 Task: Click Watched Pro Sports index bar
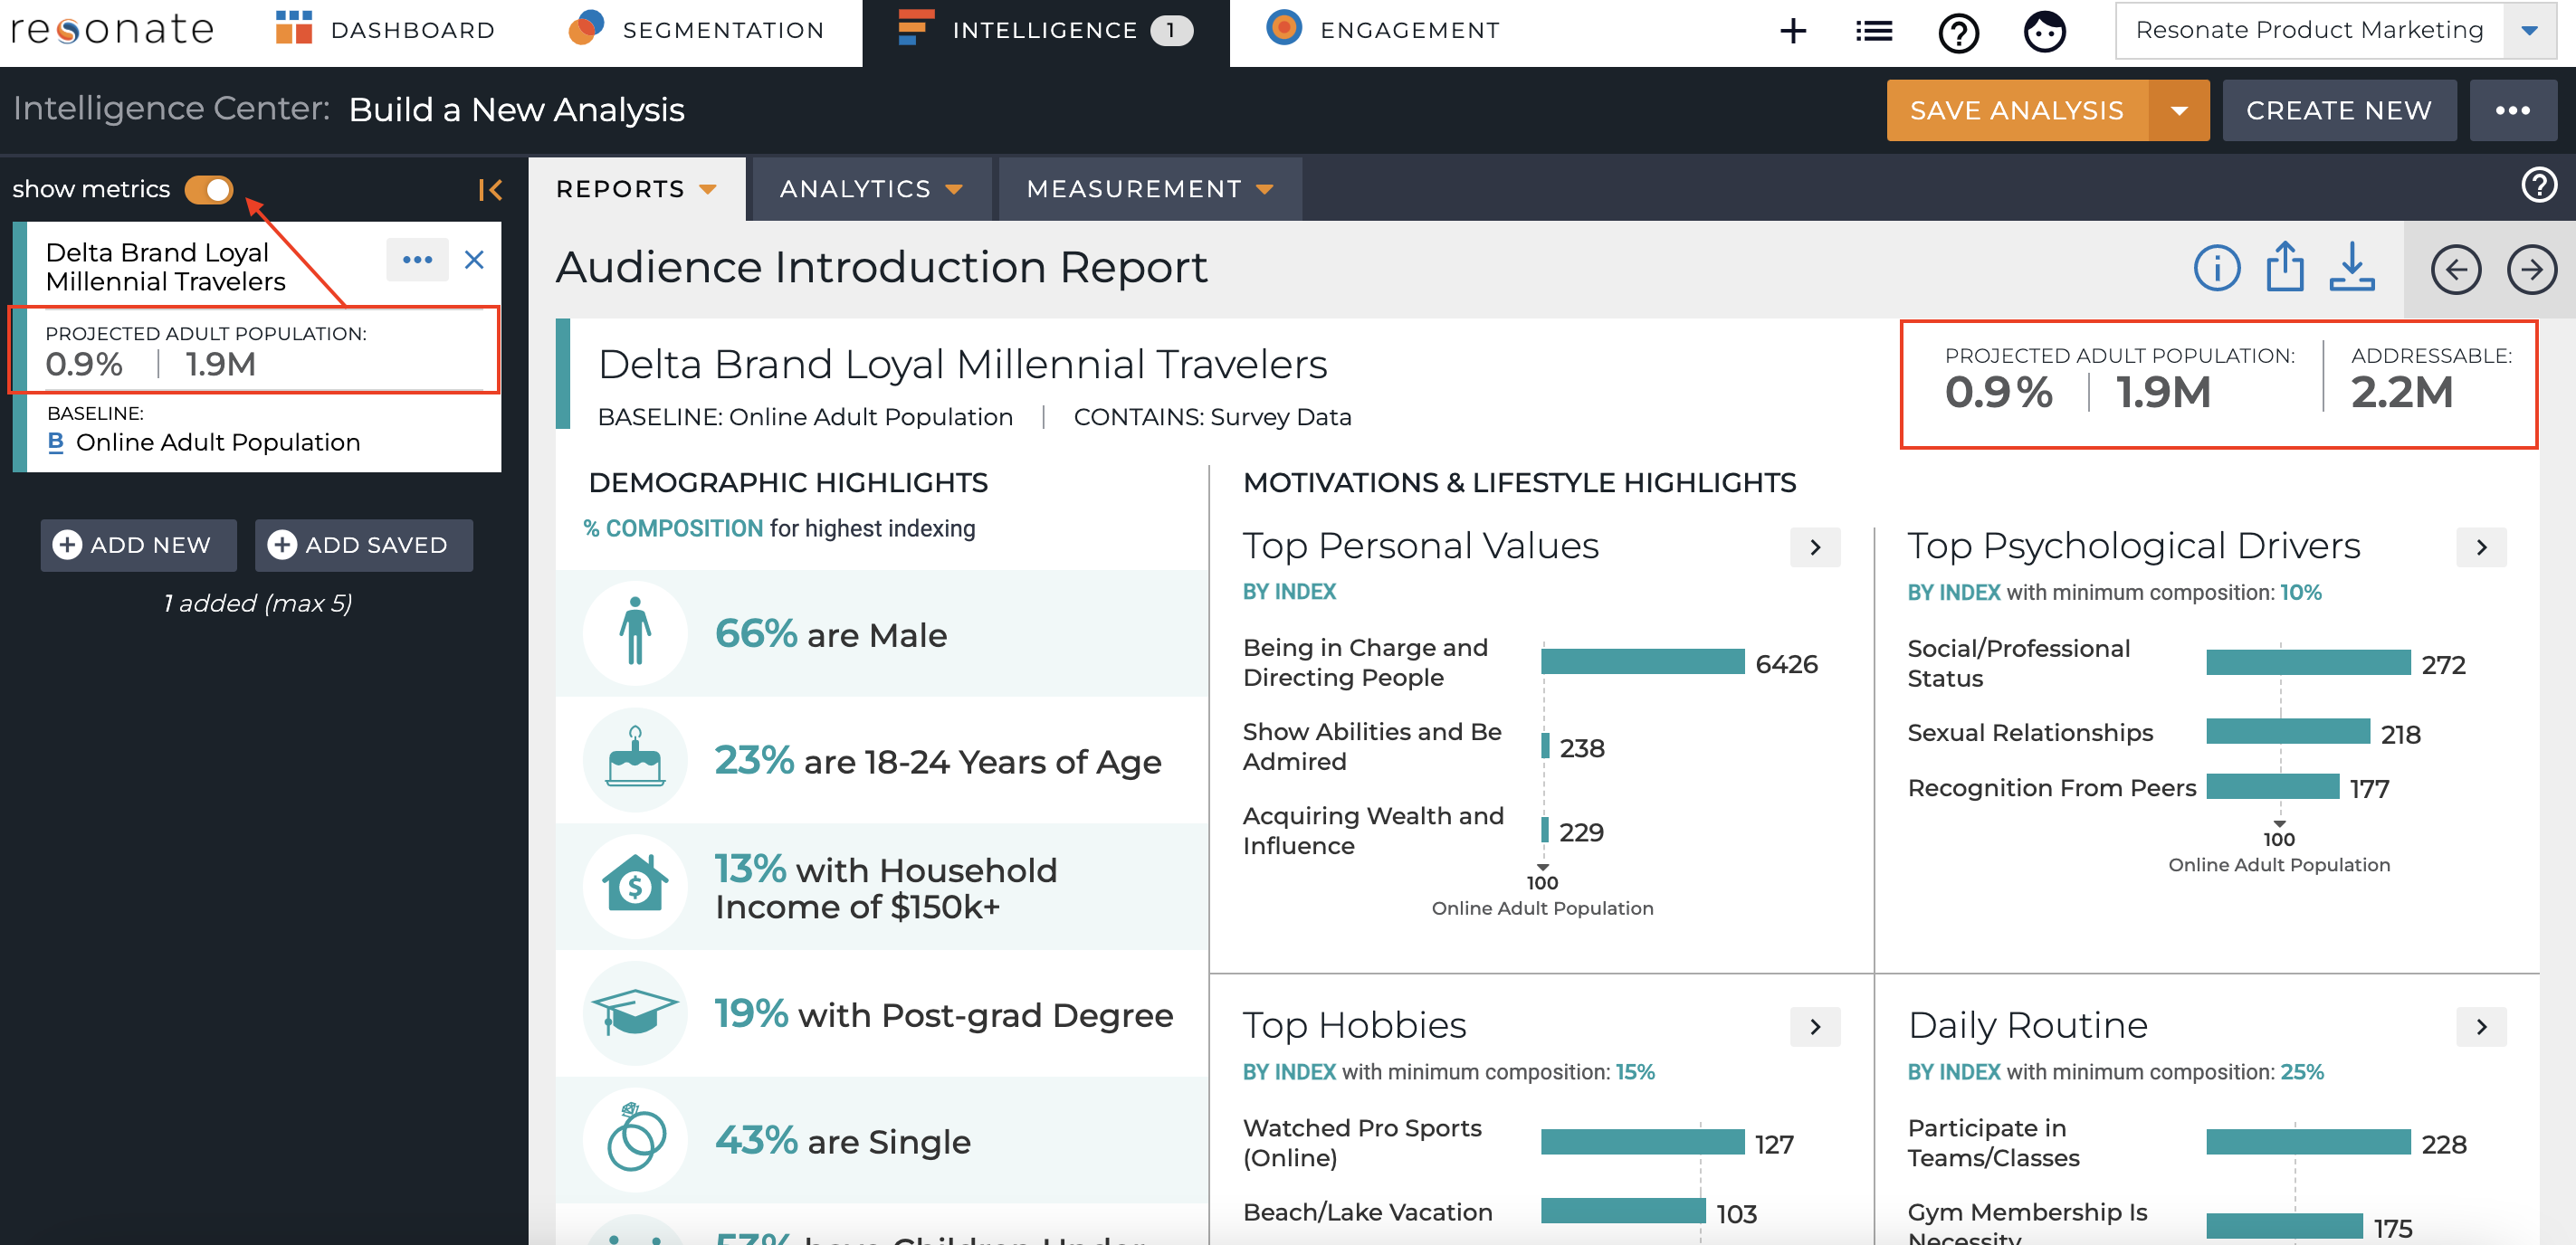click(1642, 1142)
